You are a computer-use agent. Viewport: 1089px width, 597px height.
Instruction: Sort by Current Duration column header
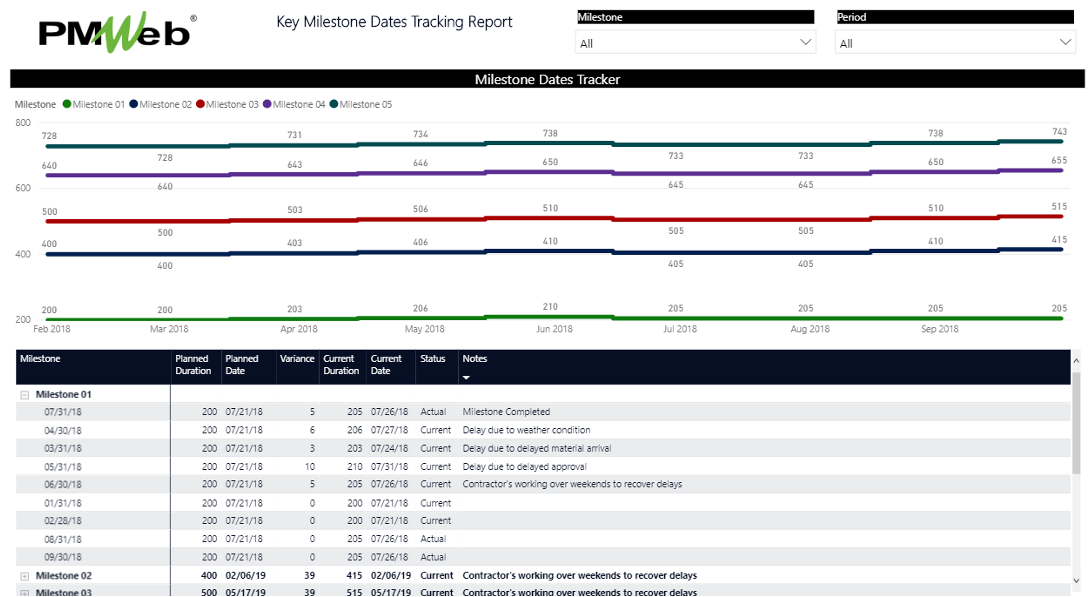pyautogui.click(x=341, y=365)
